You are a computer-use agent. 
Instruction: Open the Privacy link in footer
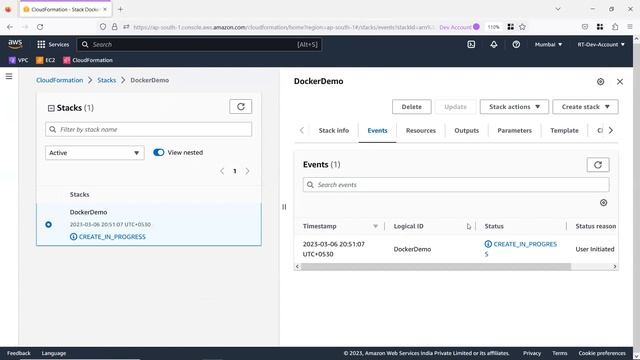(532, 353)
